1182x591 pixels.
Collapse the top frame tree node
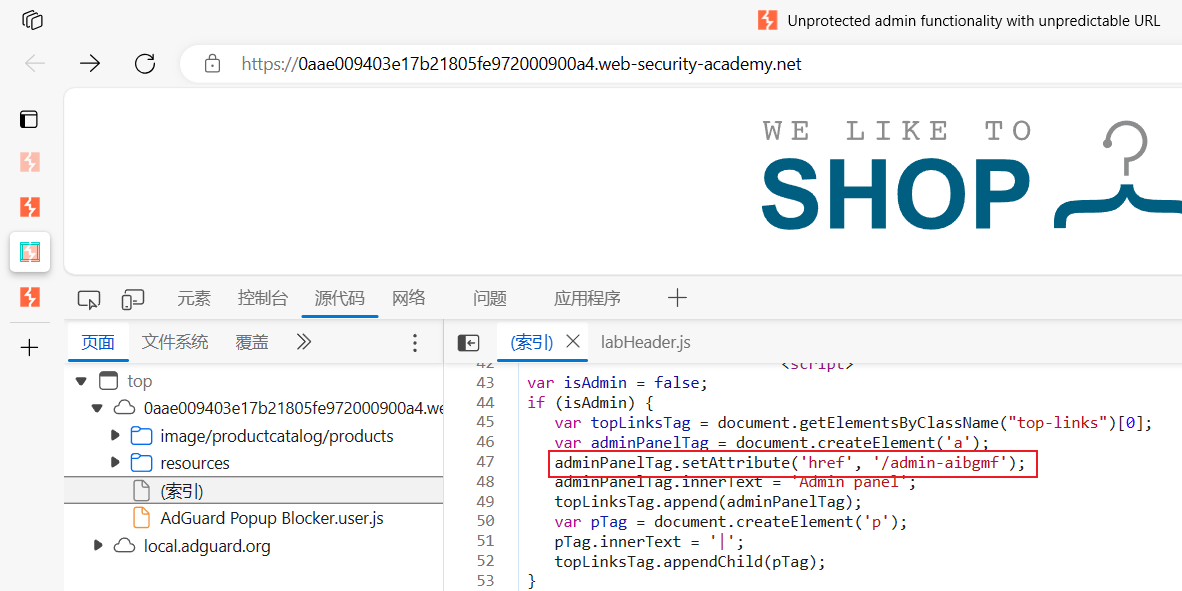point(81,382)
